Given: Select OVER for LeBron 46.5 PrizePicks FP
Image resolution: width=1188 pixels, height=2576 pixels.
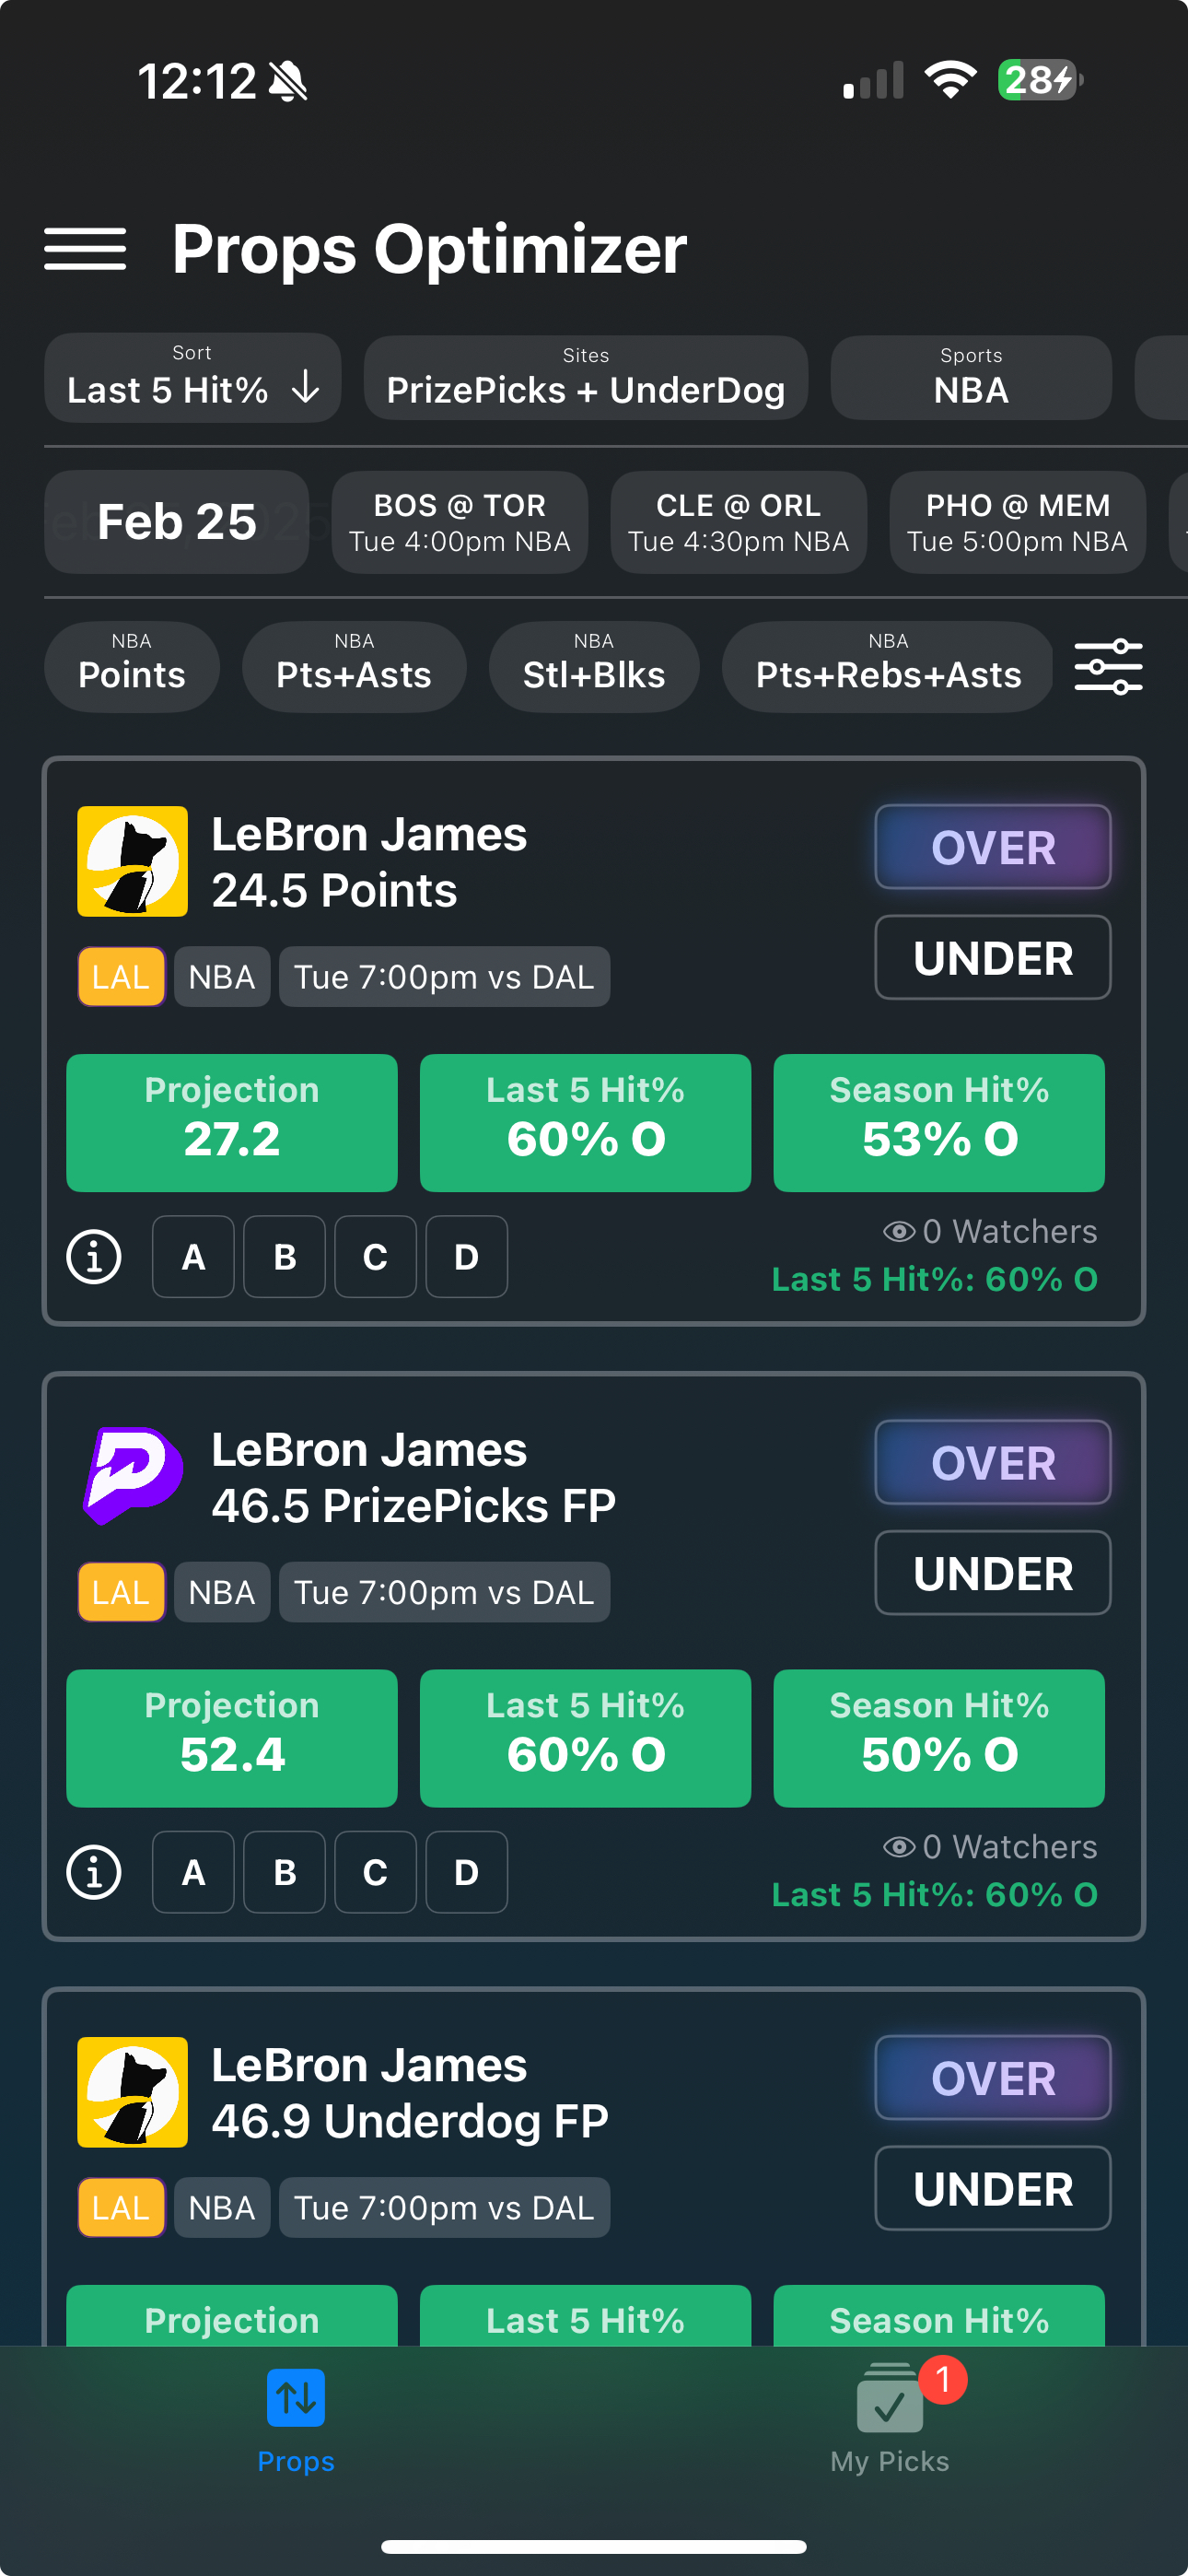Looking at the screenshot, I should point(992,1463).
